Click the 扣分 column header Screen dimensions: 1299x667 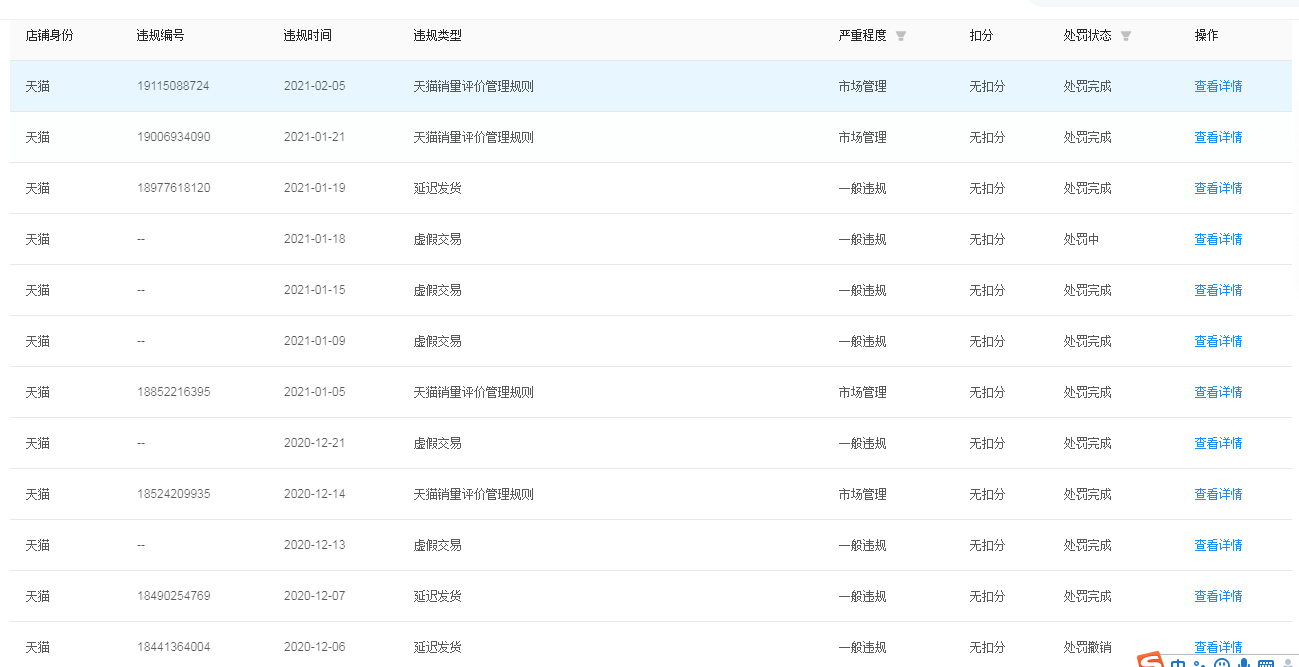tap(981, 35)
